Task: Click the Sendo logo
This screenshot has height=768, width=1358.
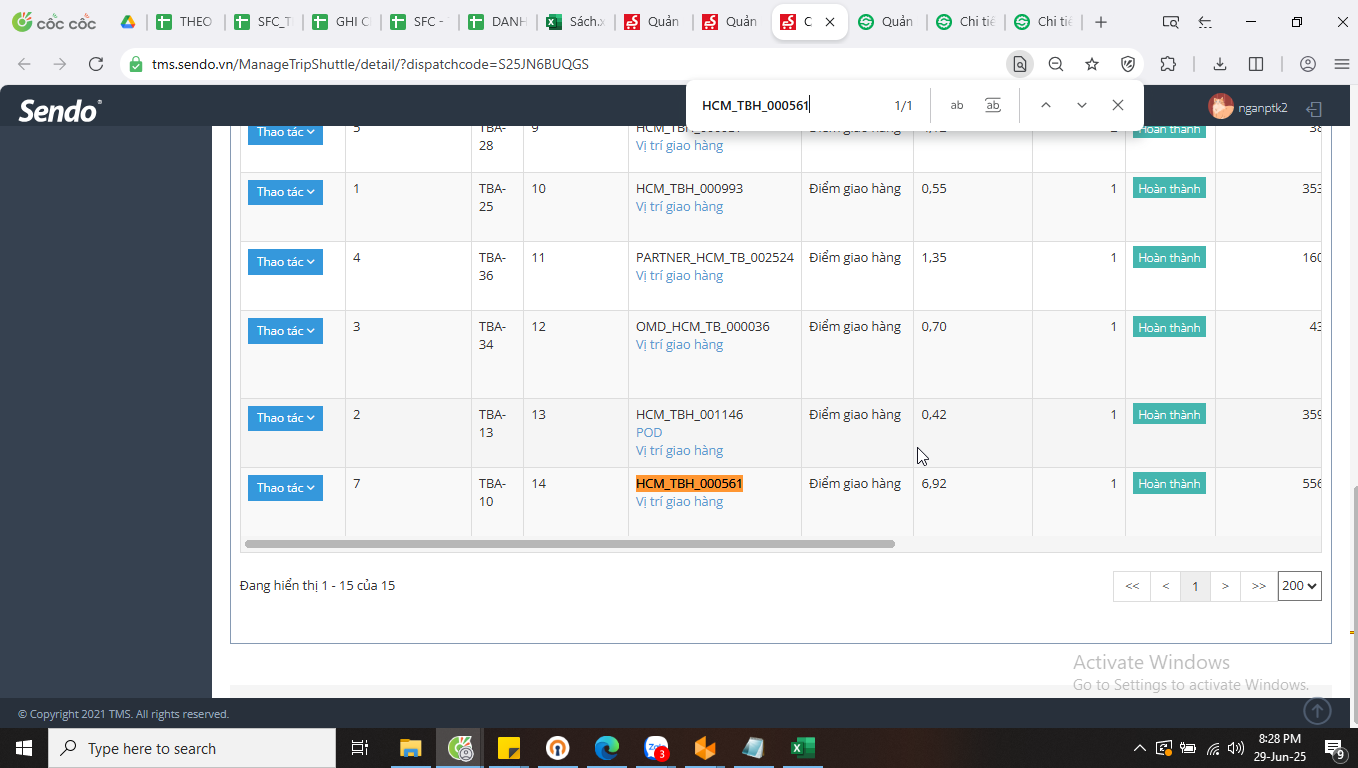Action: 60,110
